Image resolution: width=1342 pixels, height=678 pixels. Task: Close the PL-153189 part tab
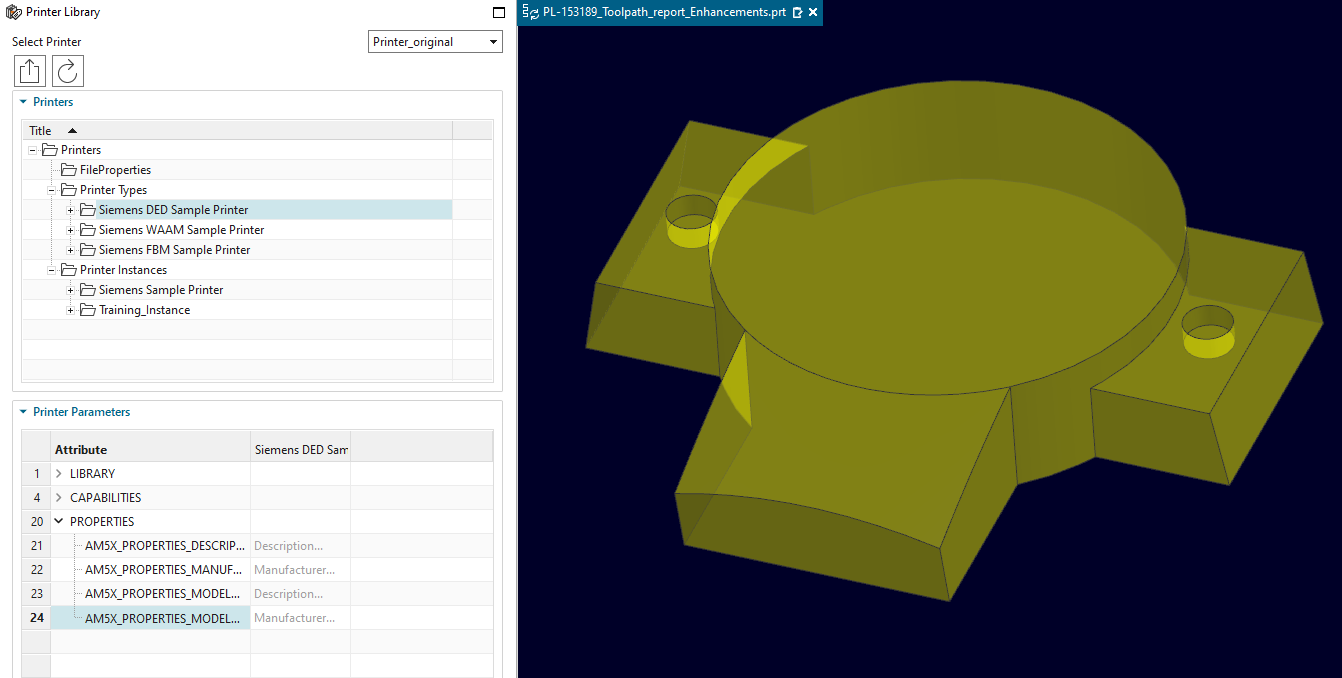tap(813, 12)
